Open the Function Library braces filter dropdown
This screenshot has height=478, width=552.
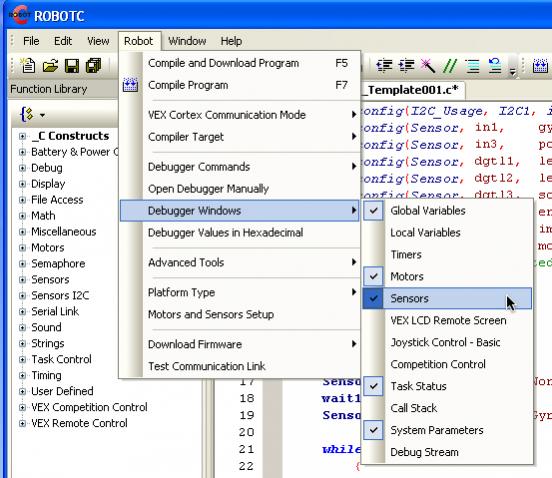(x=33, y=115)
